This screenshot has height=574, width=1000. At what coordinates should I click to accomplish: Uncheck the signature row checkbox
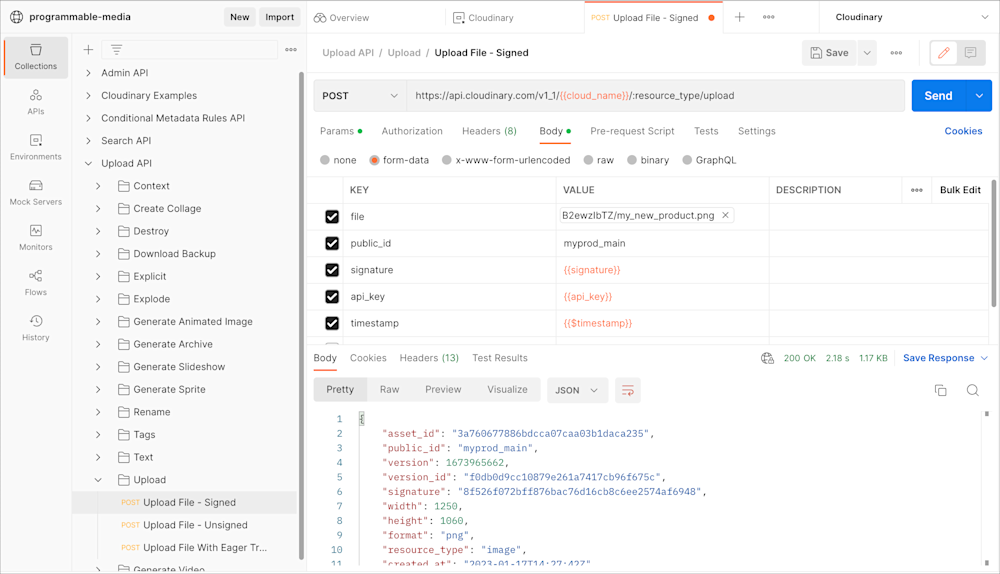332,270
